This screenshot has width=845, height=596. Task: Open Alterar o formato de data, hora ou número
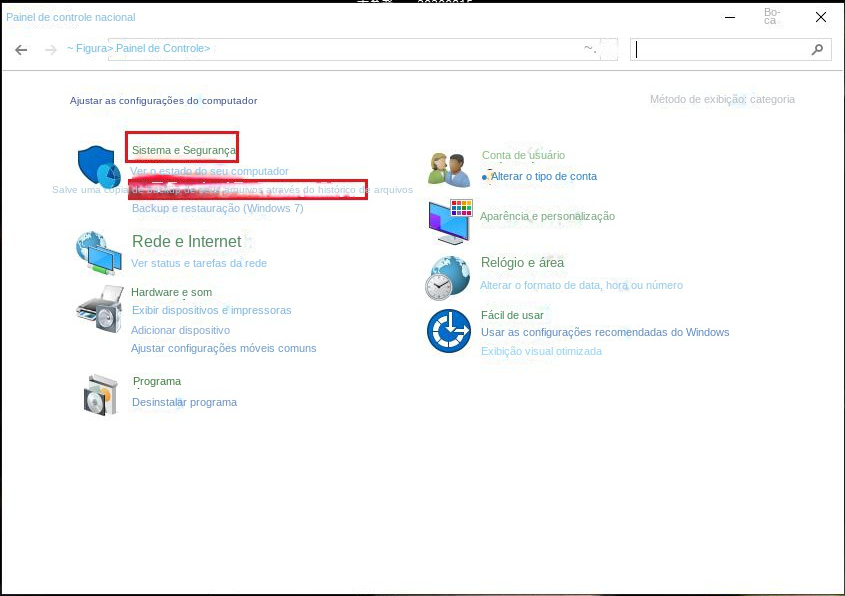(581, 285)
